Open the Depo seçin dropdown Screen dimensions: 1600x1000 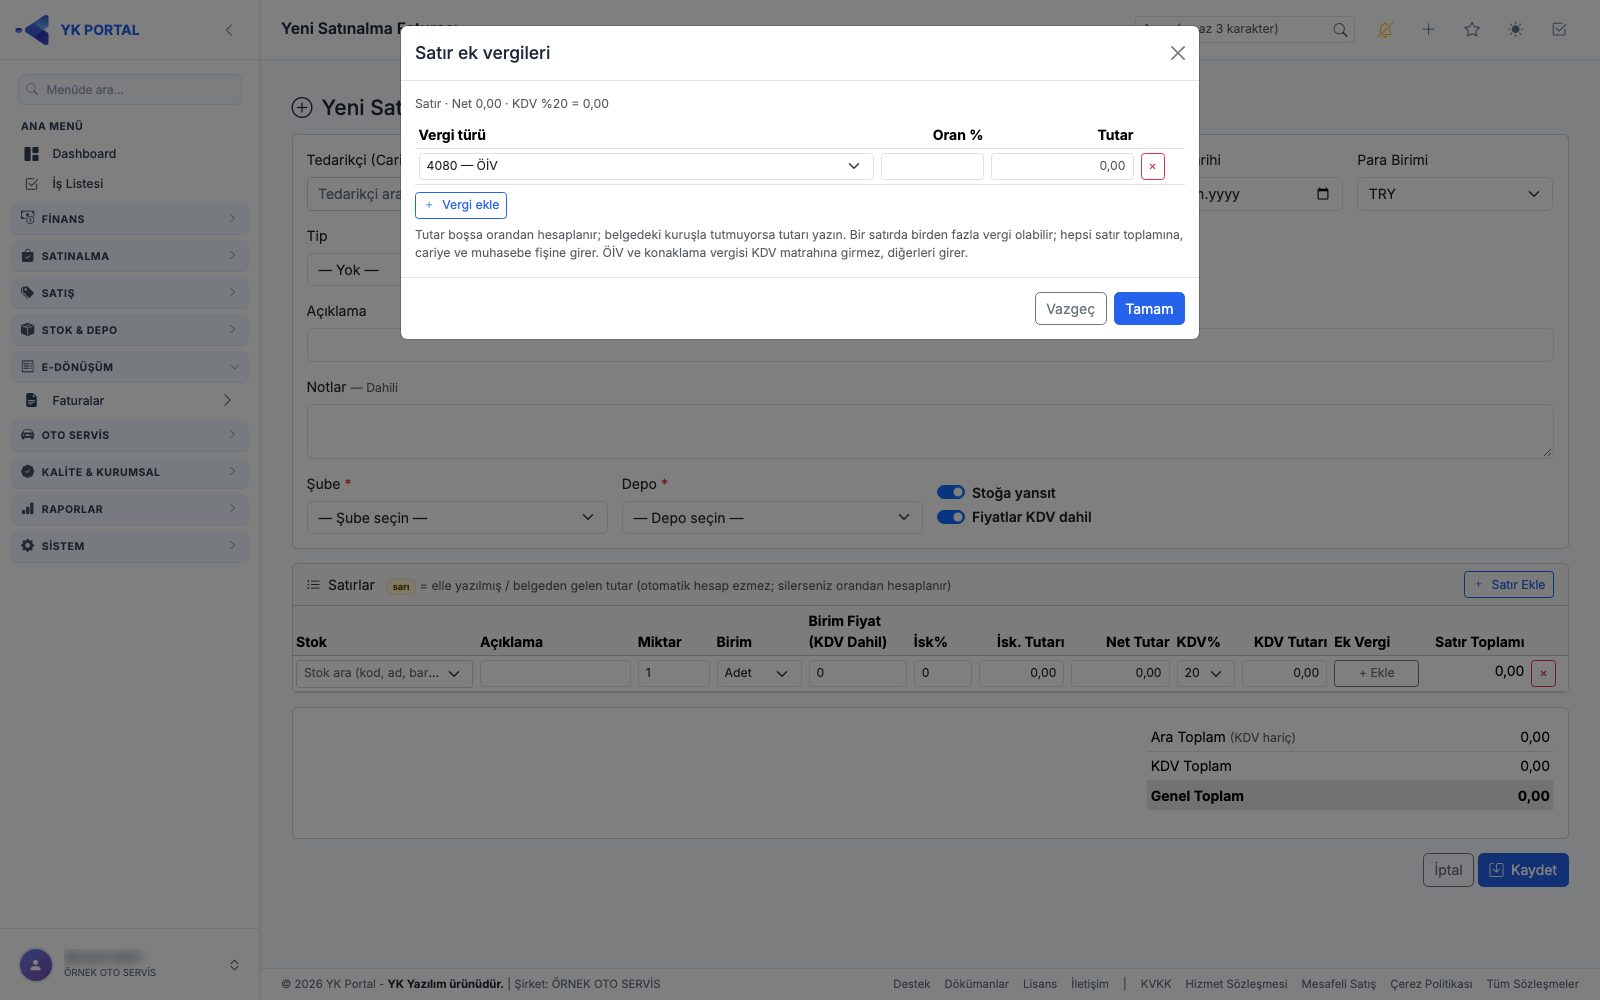coord(772,518)
